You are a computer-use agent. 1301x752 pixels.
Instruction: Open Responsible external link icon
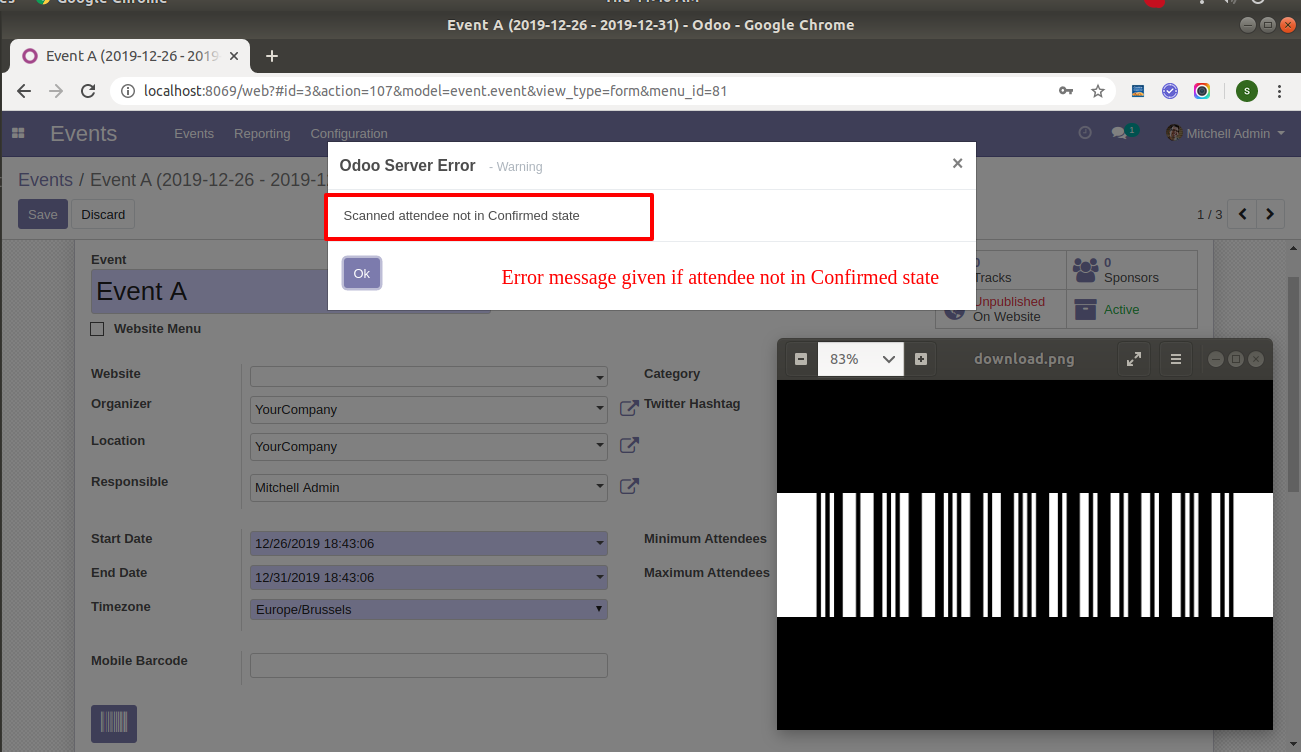pyautogui.click(x=629, y=486)
